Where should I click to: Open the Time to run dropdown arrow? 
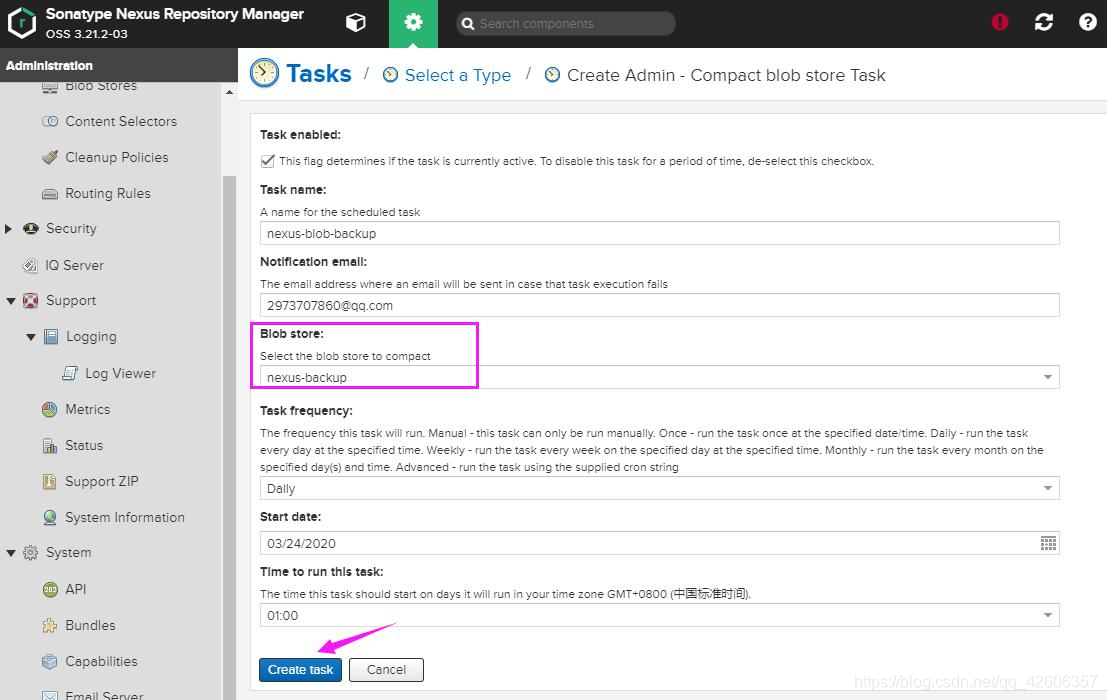point(1048,615)
